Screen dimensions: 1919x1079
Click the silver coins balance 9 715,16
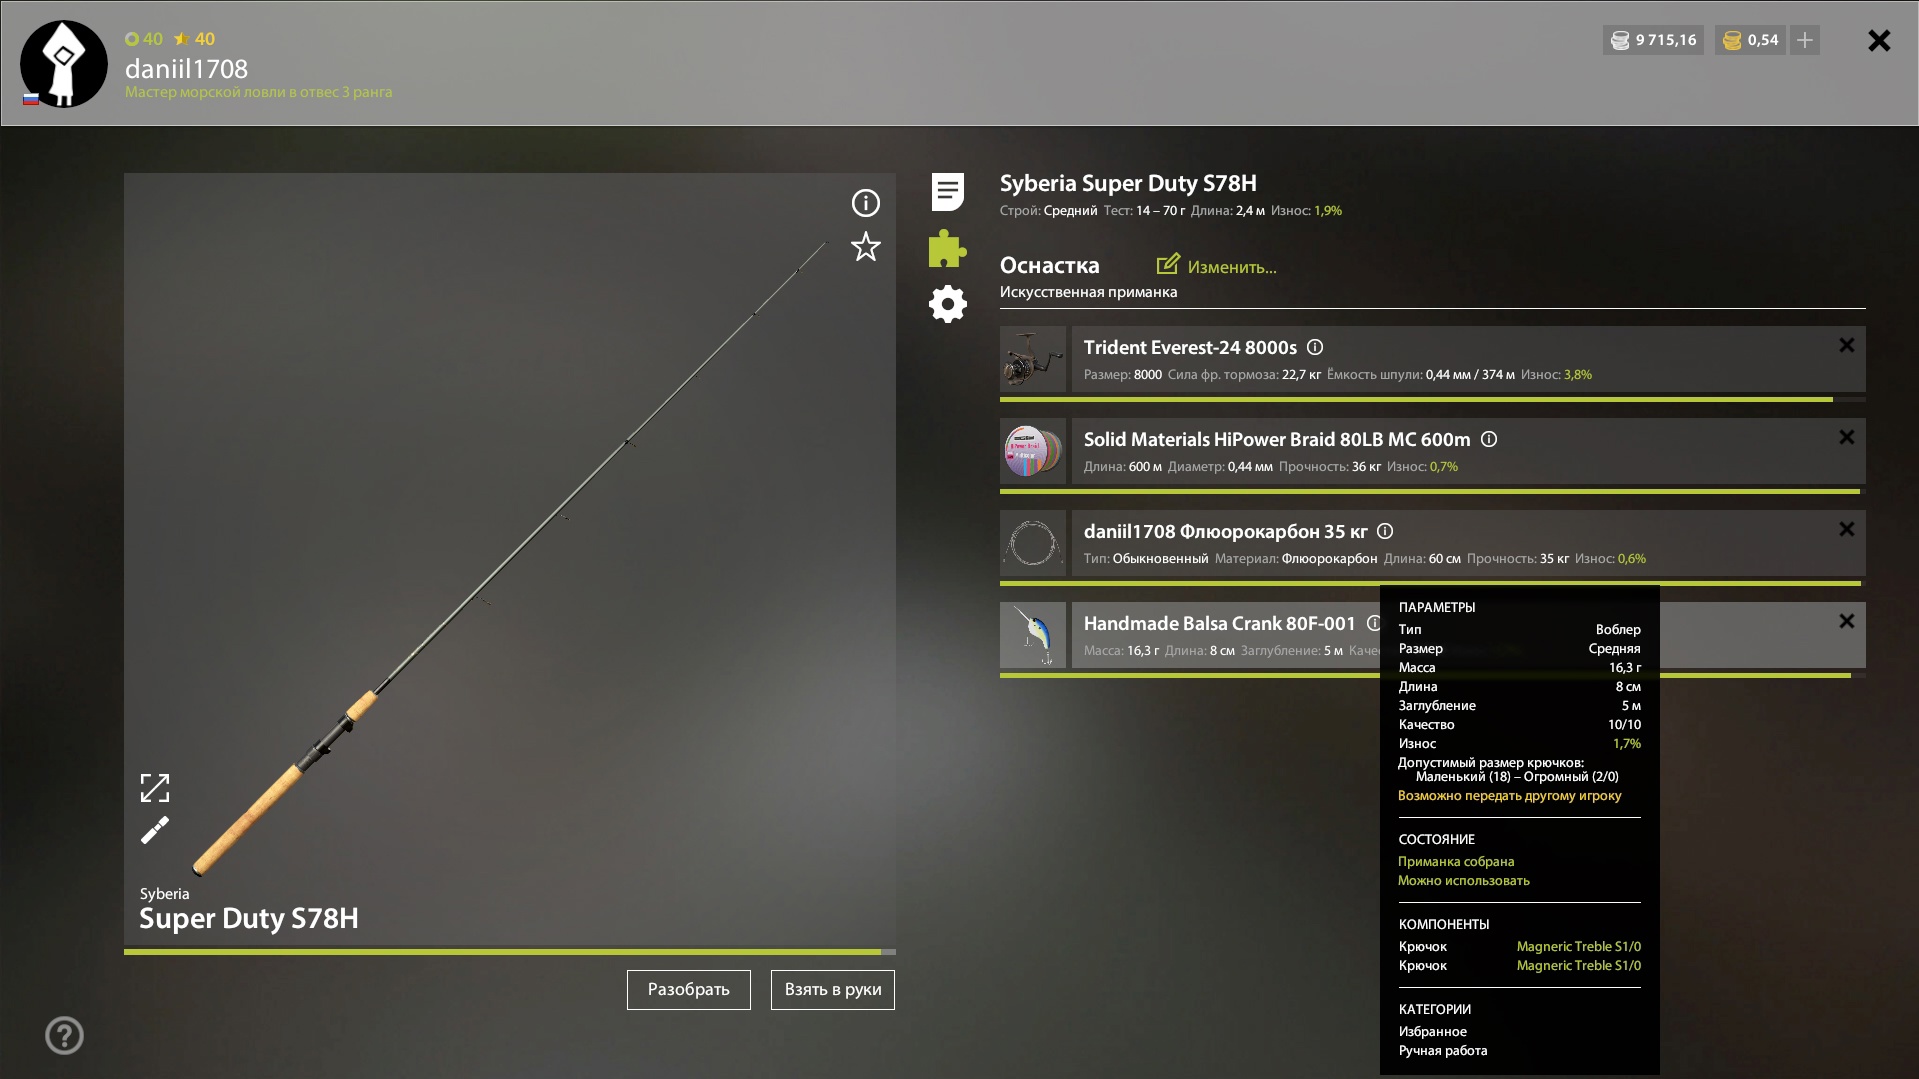tap(1653, 40)
